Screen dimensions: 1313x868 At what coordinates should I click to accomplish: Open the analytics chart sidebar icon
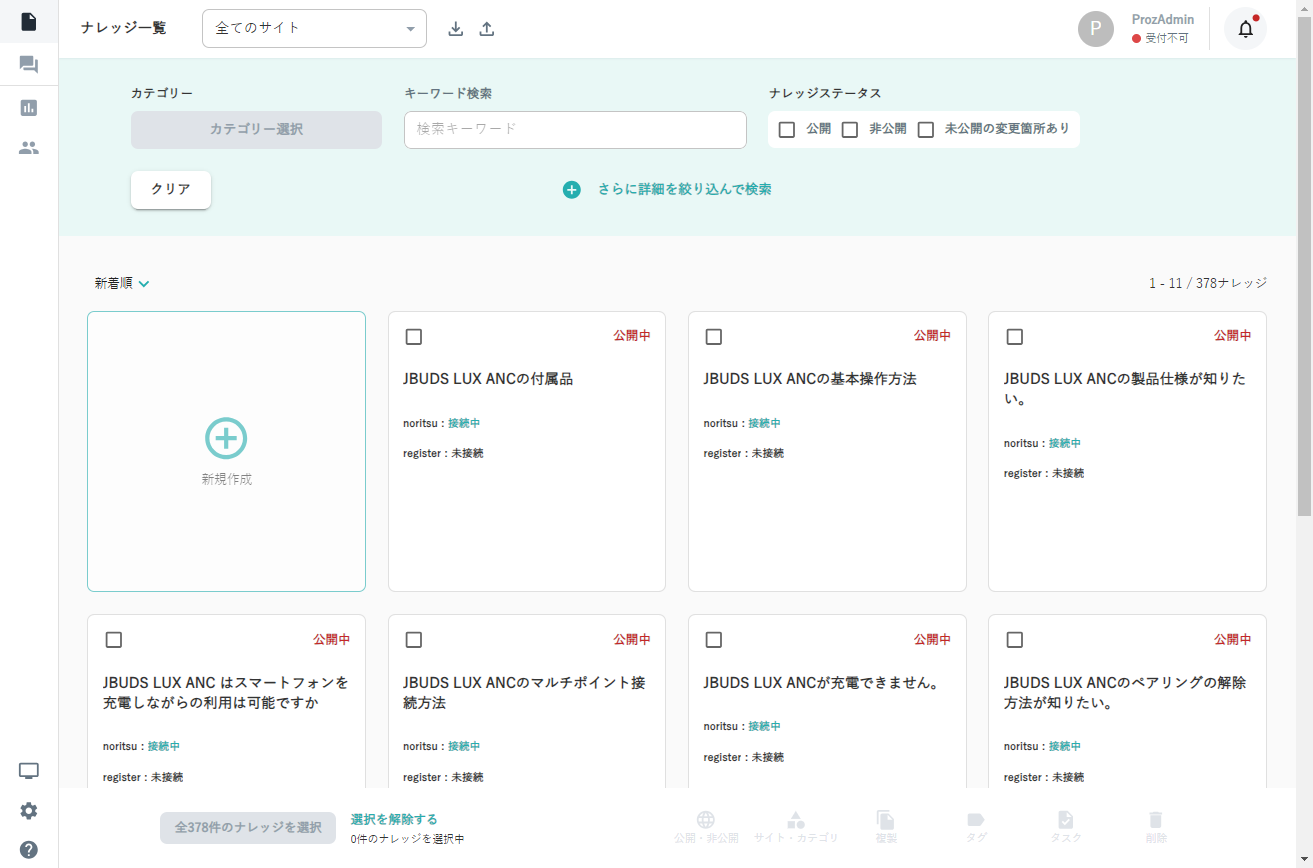[29, 108]
